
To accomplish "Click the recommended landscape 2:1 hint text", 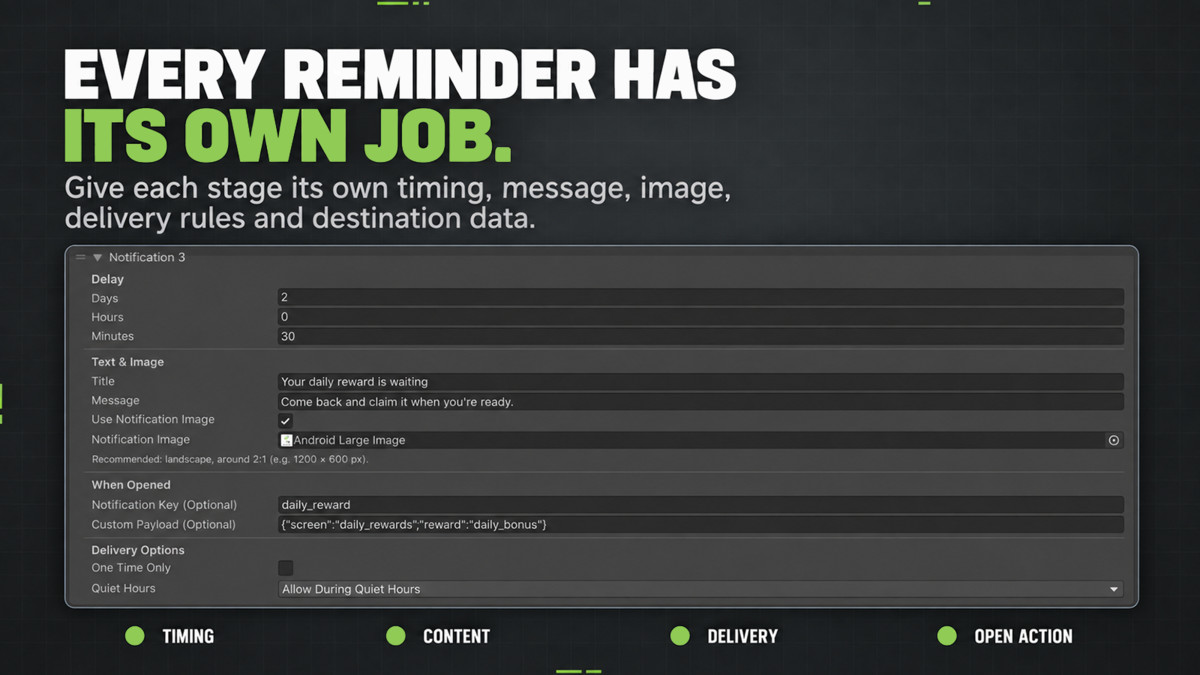I will pyautogui.click(x=230, y=460).
